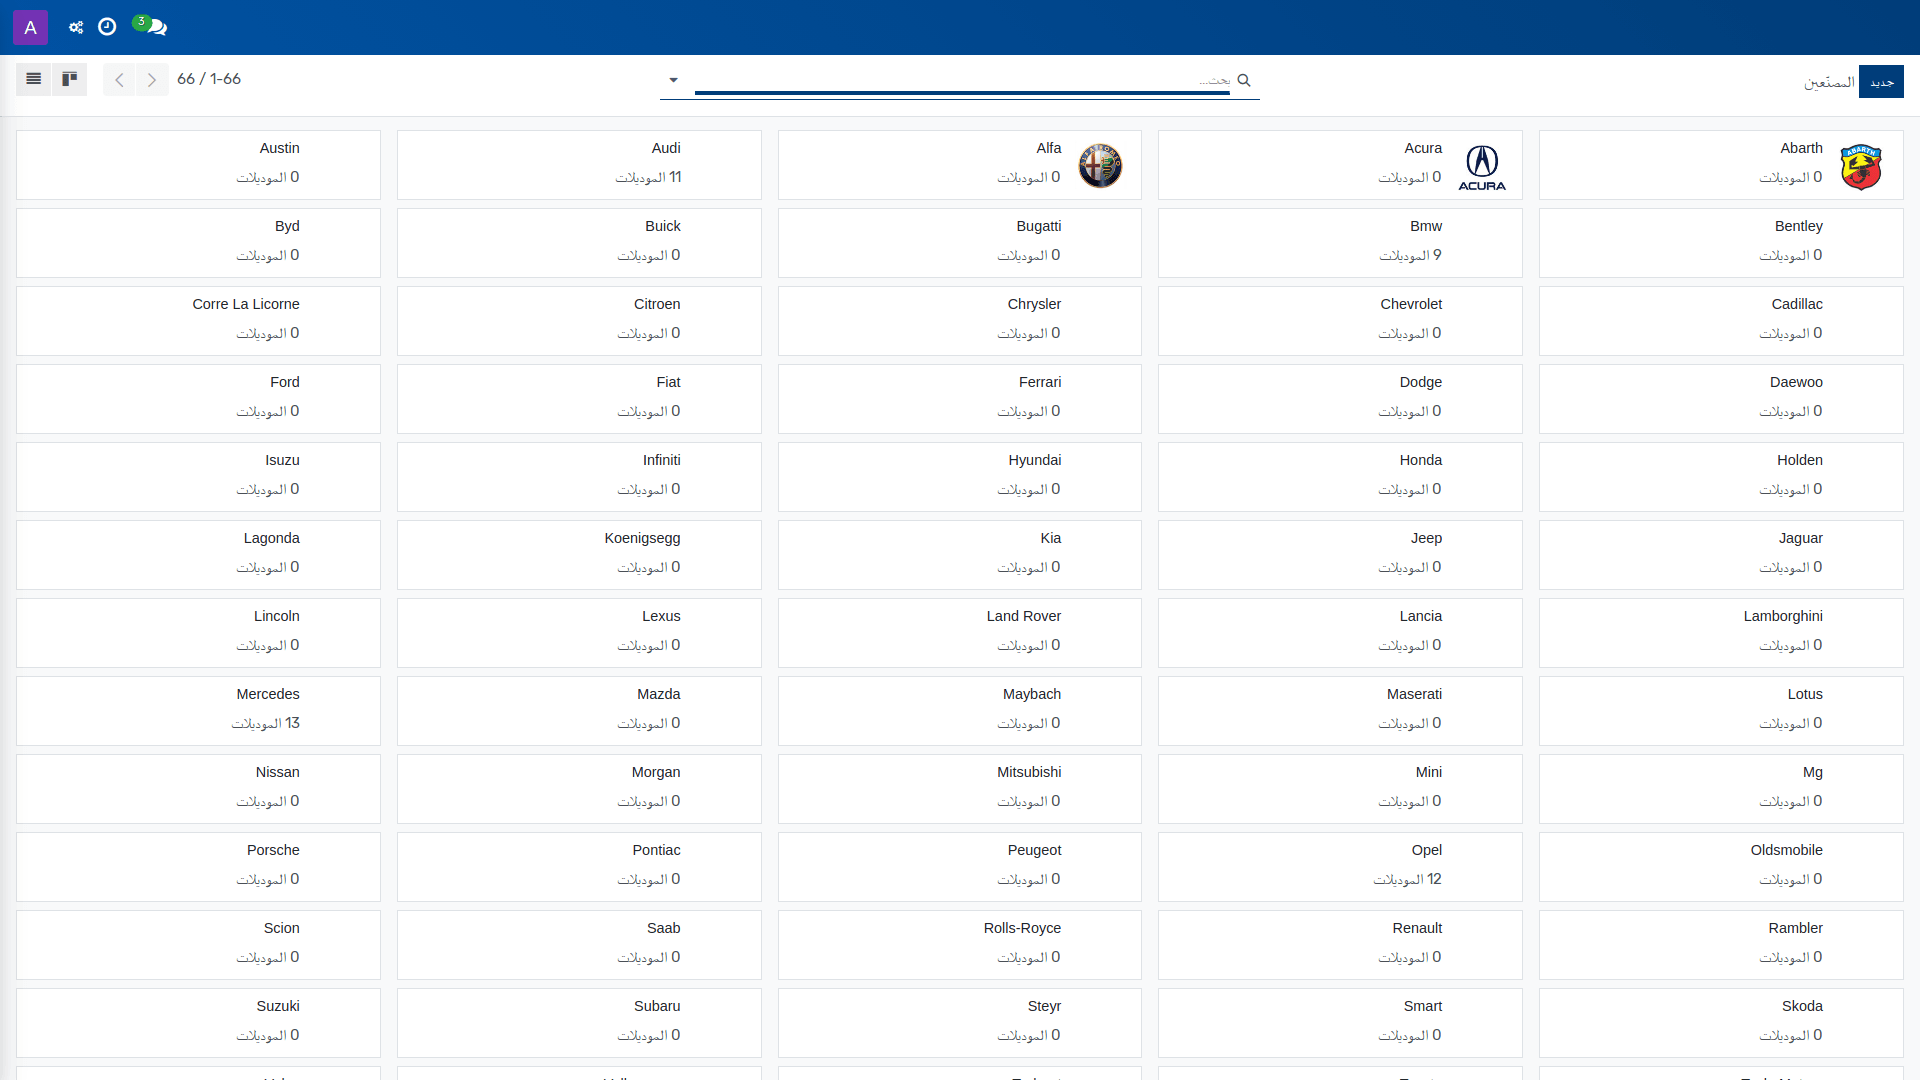Open the Jaguar brand card
The image size is (1920, 1080).
(1721, 555)
